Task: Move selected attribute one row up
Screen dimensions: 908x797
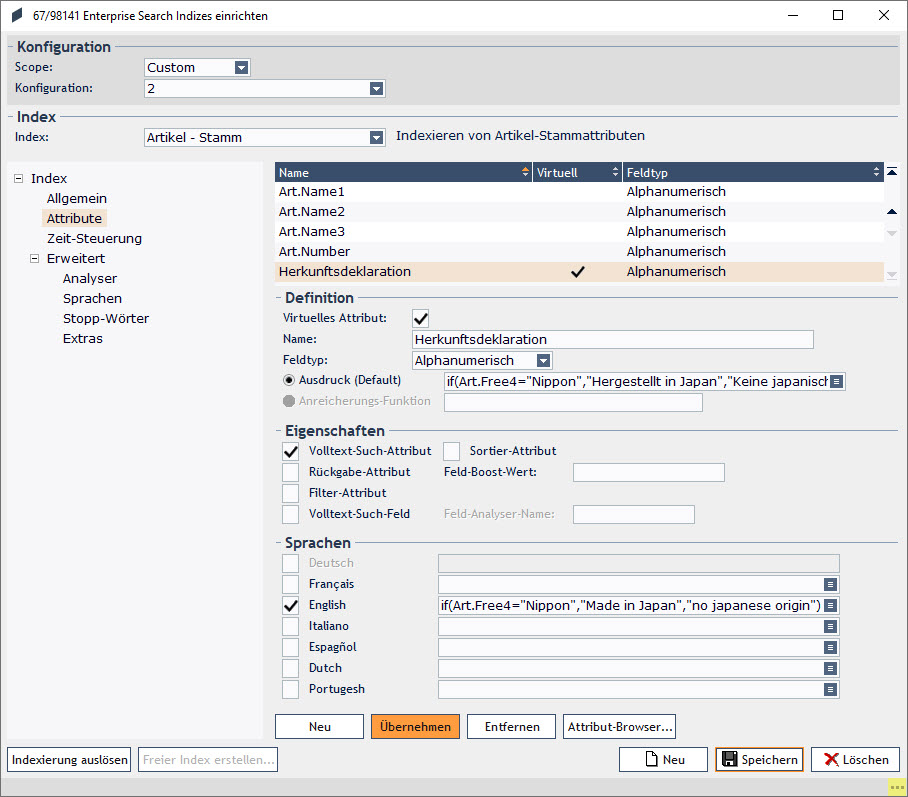Action: point(892,212)
